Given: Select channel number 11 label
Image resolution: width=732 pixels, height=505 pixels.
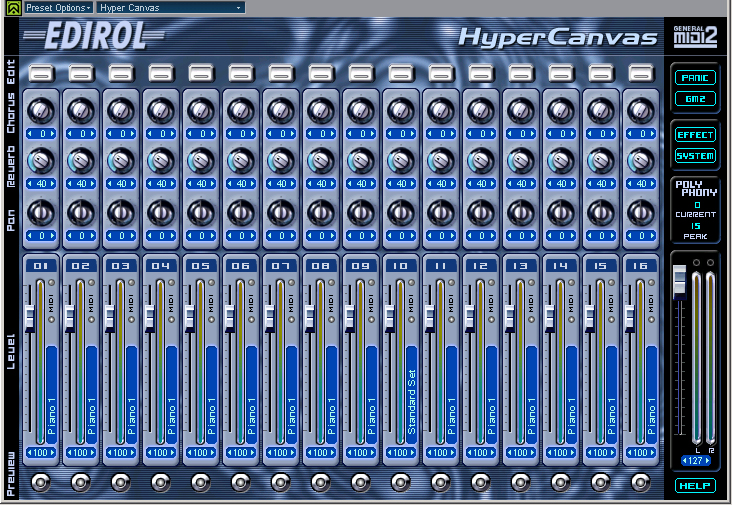Looking at the screenshot, I should (441, 266).
